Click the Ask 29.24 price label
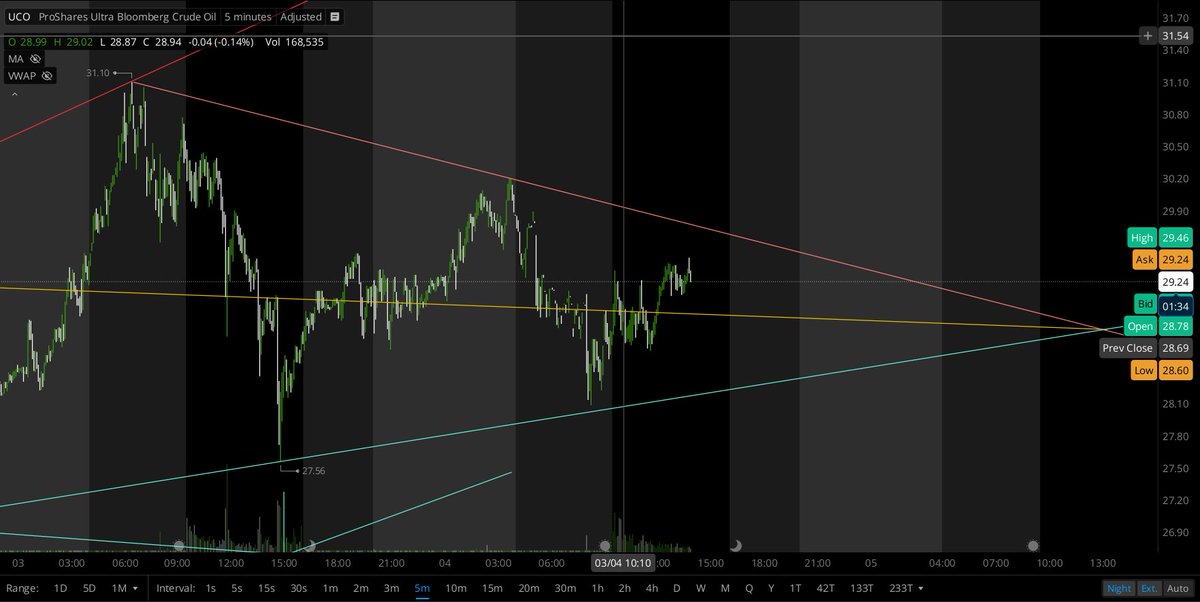 pyautogui.click(x=1161, y=259)
